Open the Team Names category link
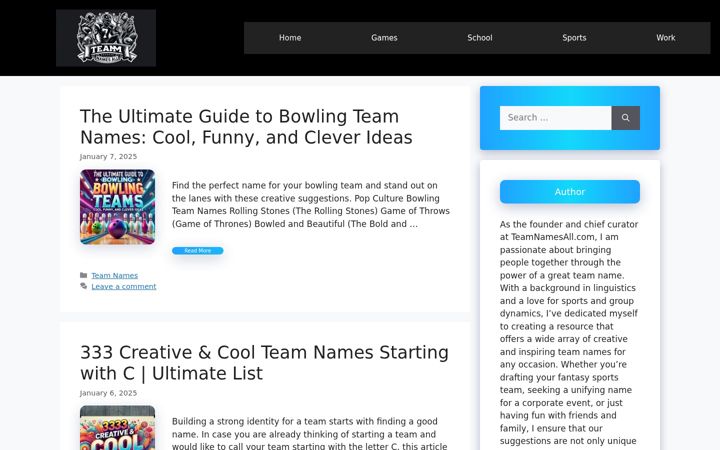The image size is (720, 450). 115,276
